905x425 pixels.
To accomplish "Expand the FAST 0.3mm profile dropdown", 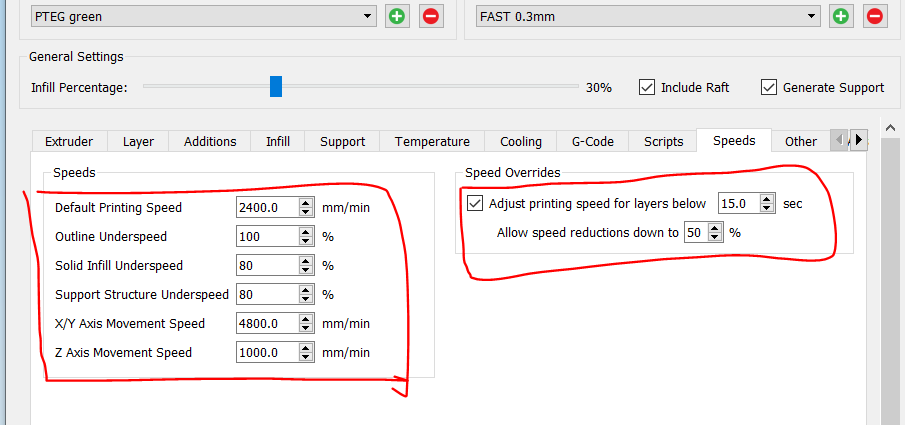I will pos(646,16).
